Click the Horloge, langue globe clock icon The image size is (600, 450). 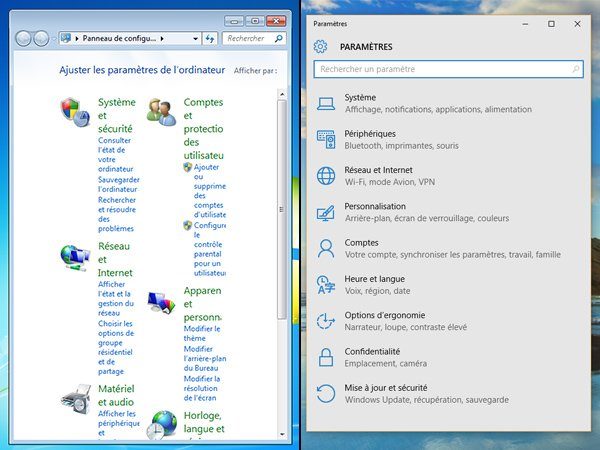pyautogui.click(x=161, y=424)
